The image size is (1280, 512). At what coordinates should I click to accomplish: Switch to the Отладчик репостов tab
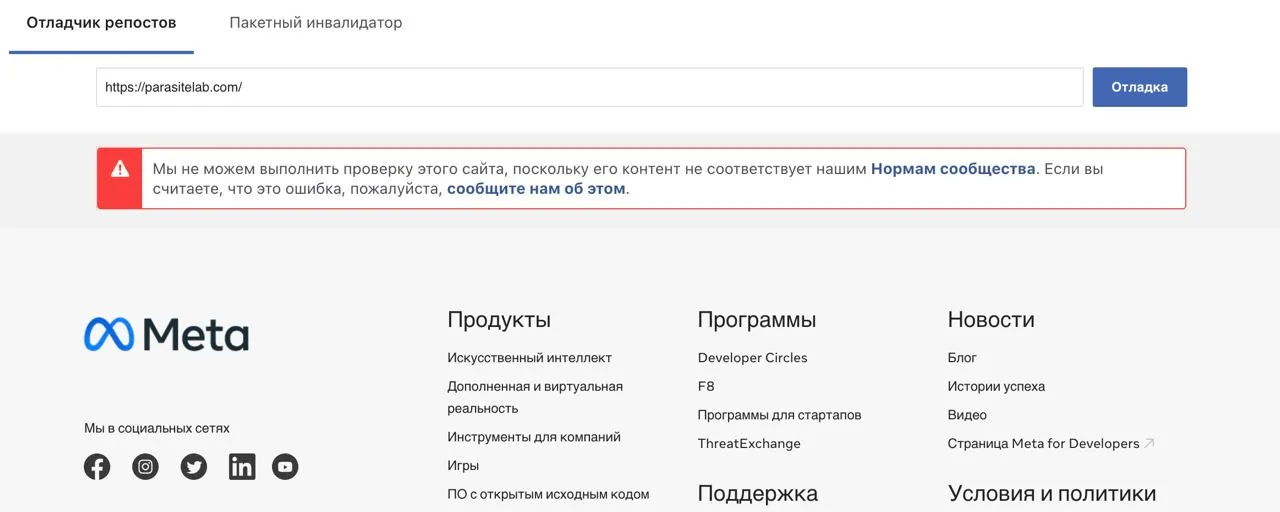pos(101,22)
